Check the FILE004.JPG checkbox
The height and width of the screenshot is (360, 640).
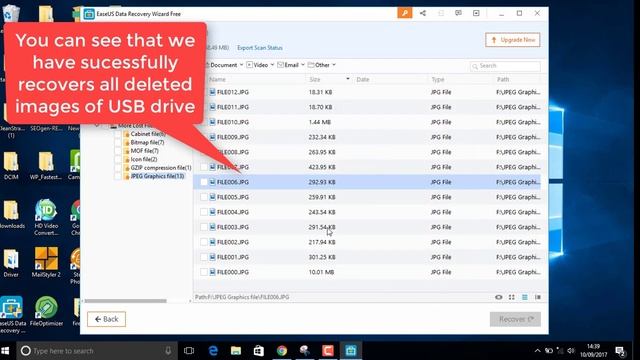click(x=204, y=212)
